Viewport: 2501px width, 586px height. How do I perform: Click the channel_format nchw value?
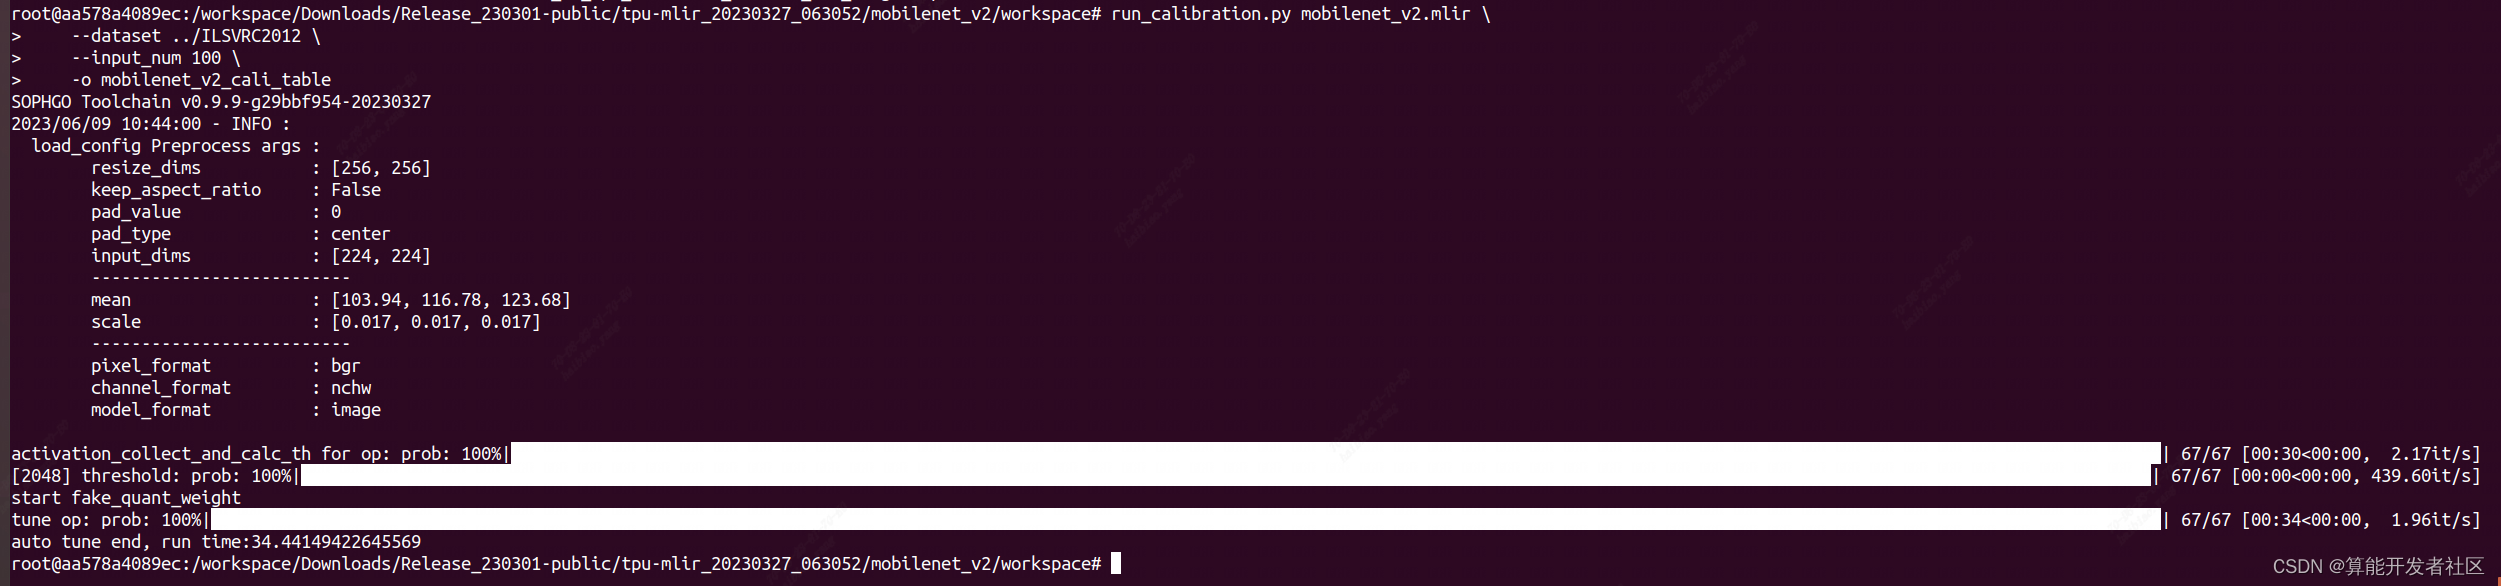351,388
